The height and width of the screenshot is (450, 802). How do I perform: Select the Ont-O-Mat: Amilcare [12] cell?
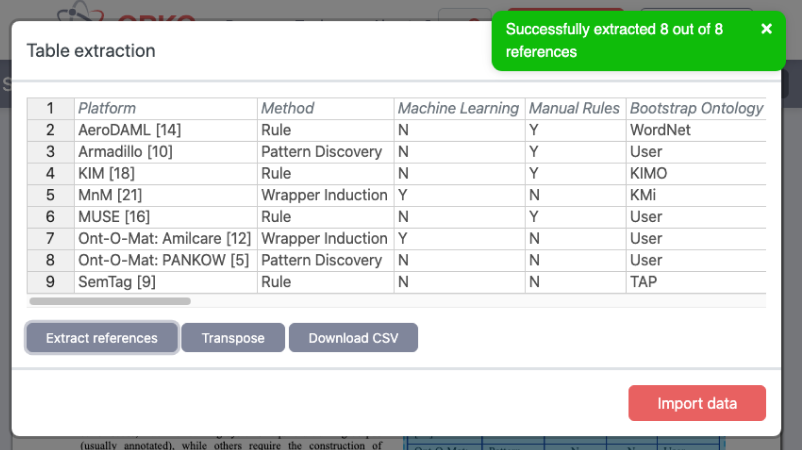click(165, 238)
